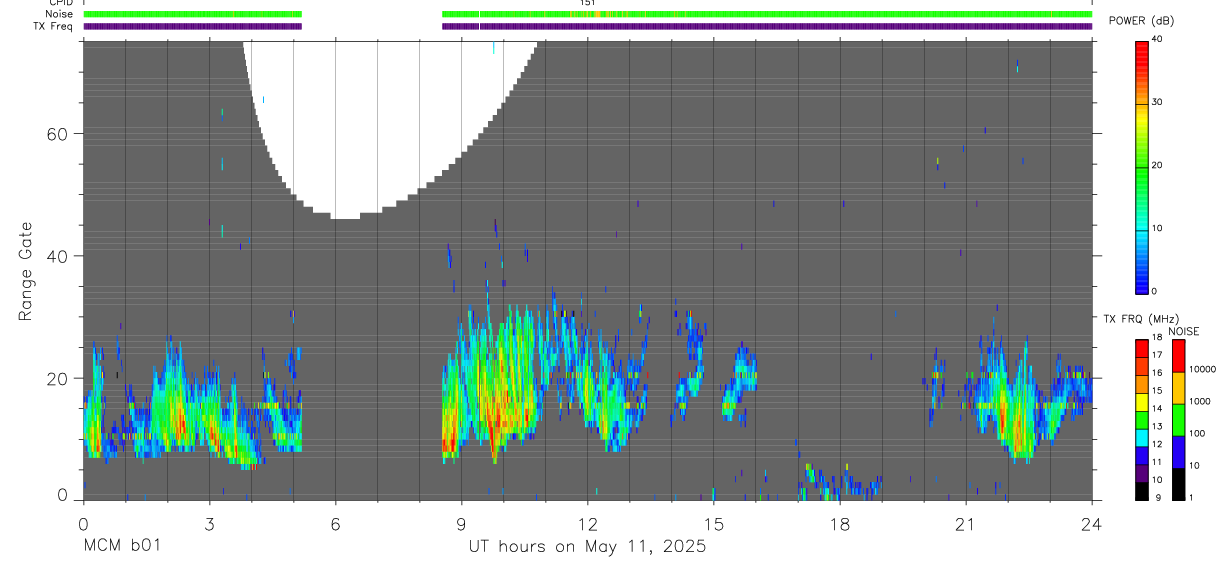This screenshot has width=1228, height=567.
Task: Click the "20" label on POWER scale
Action: coord(1156,166)
